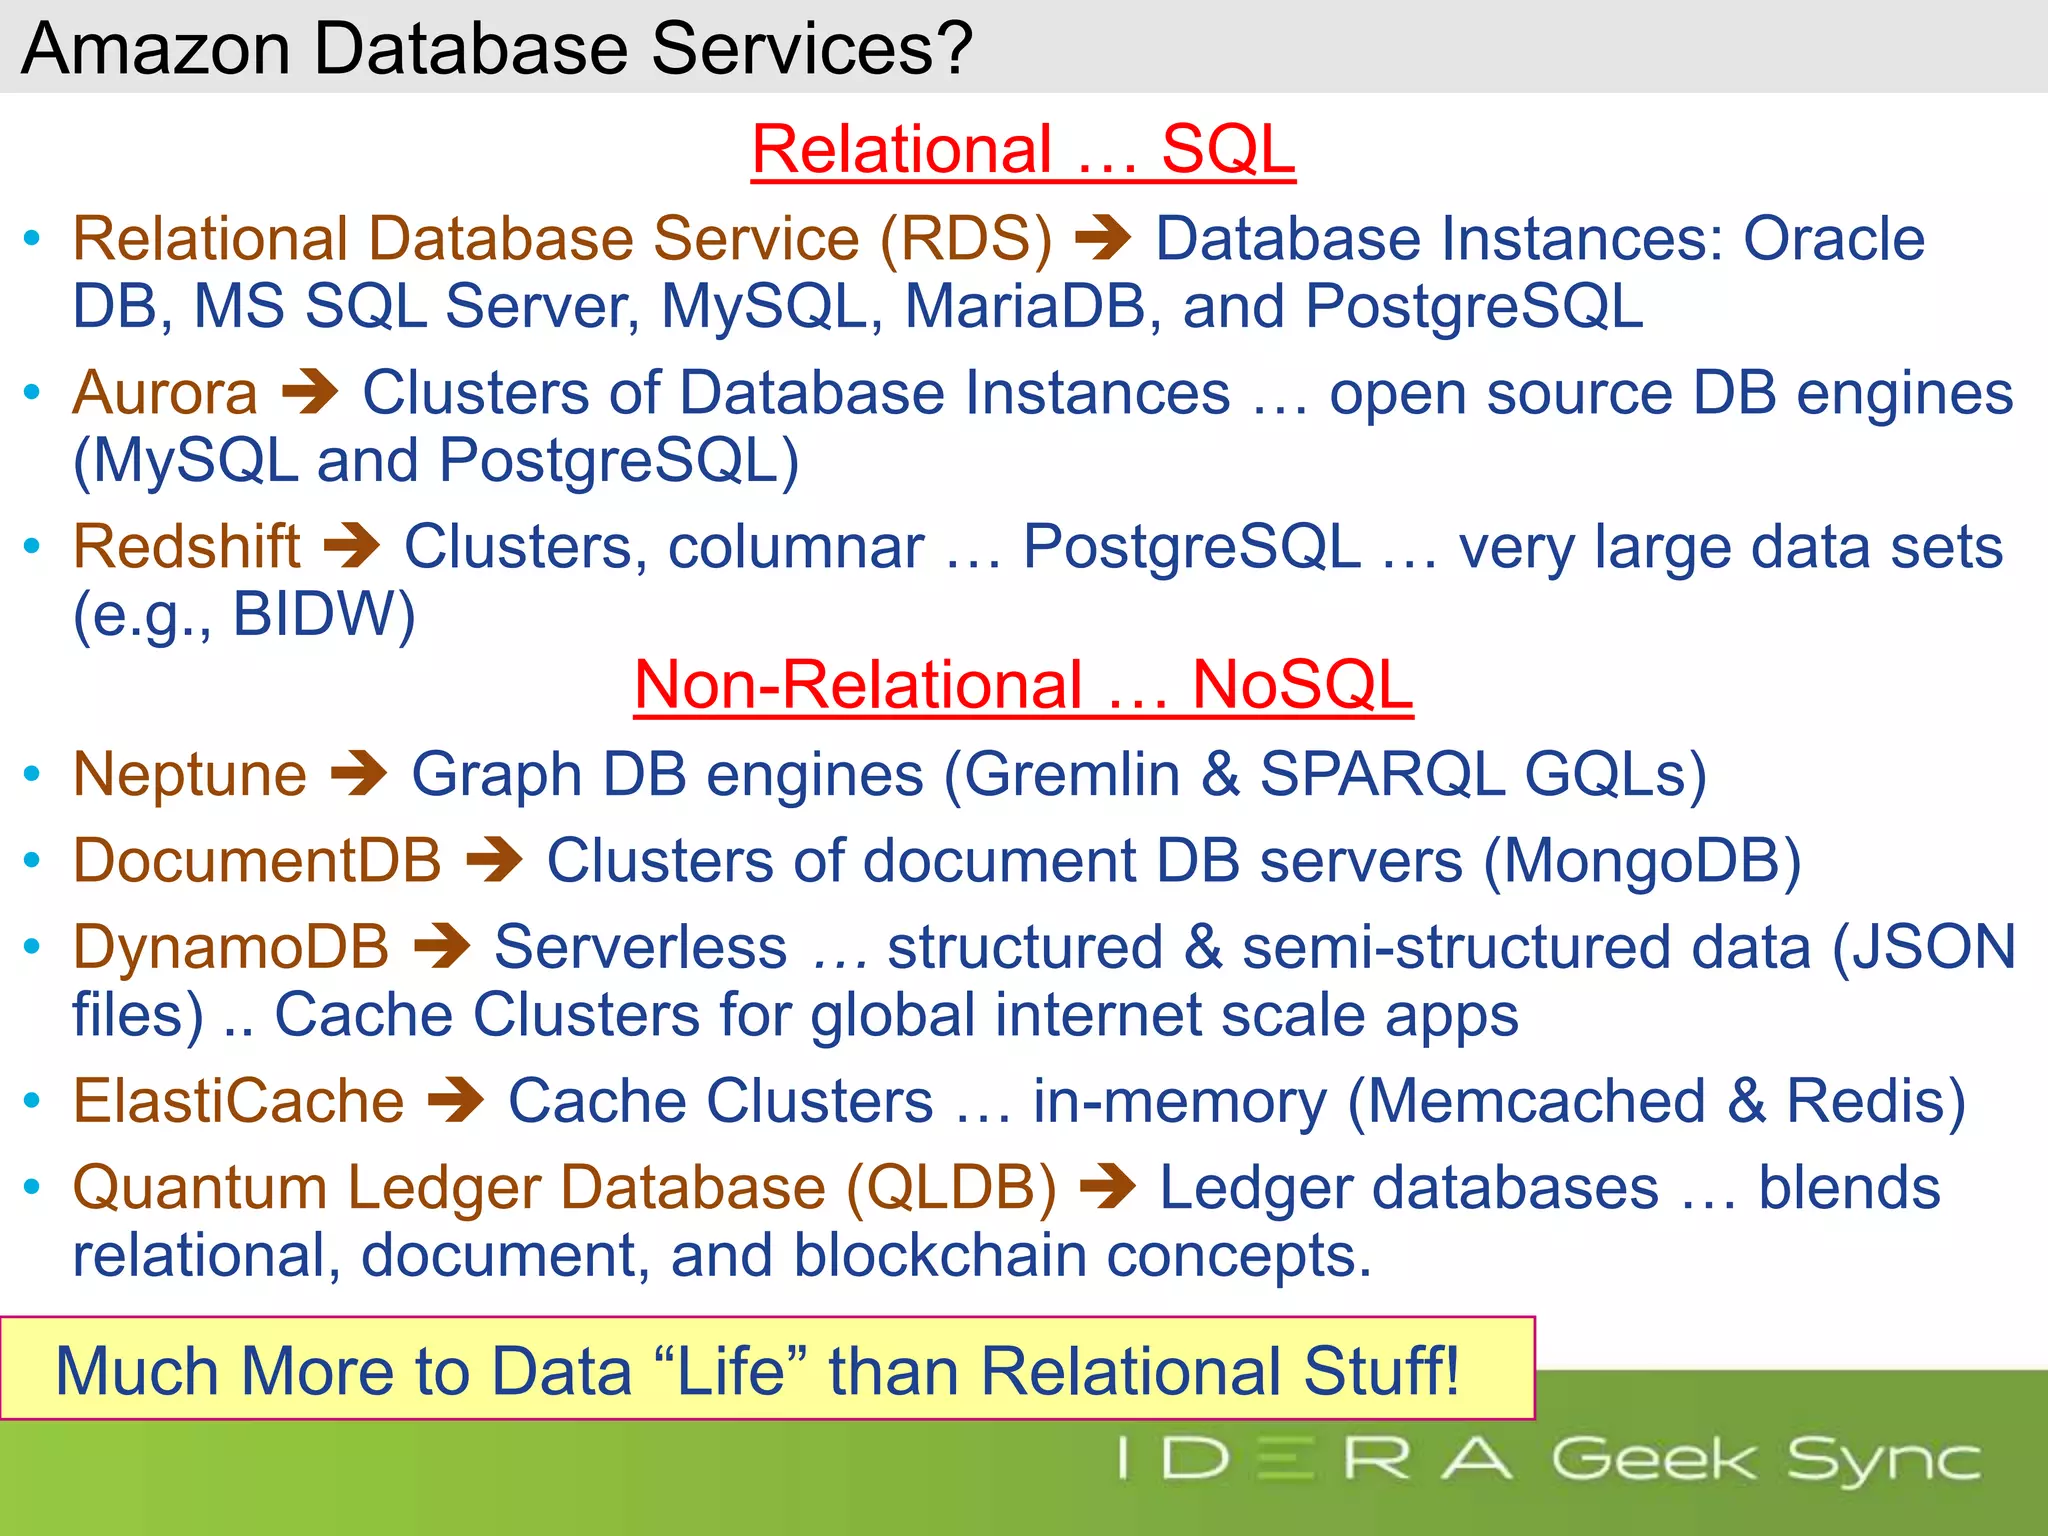Click the arrow after DocumentDB
The image size is (2048, 1536).
(494, 861)
